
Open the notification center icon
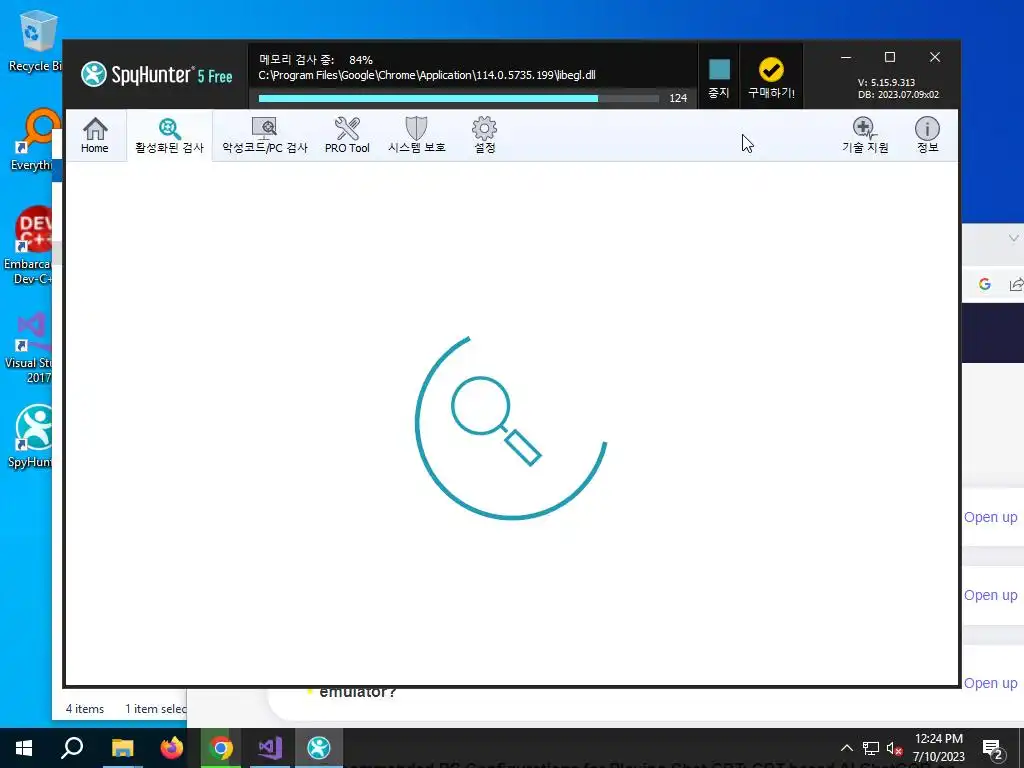pyautogui.click(x=993, y=749)
